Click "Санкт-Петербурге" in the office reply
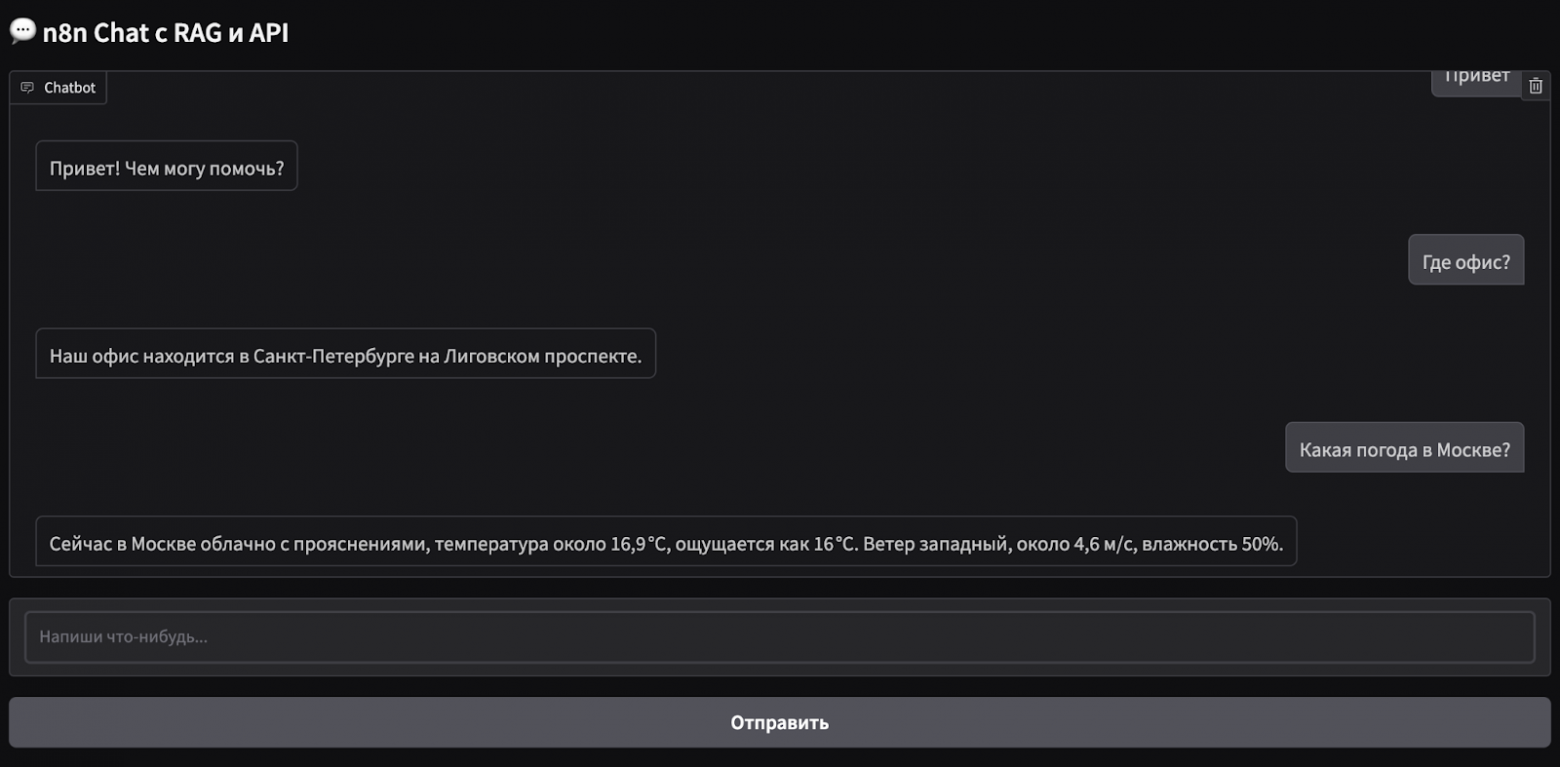 [x=334, y=355]
